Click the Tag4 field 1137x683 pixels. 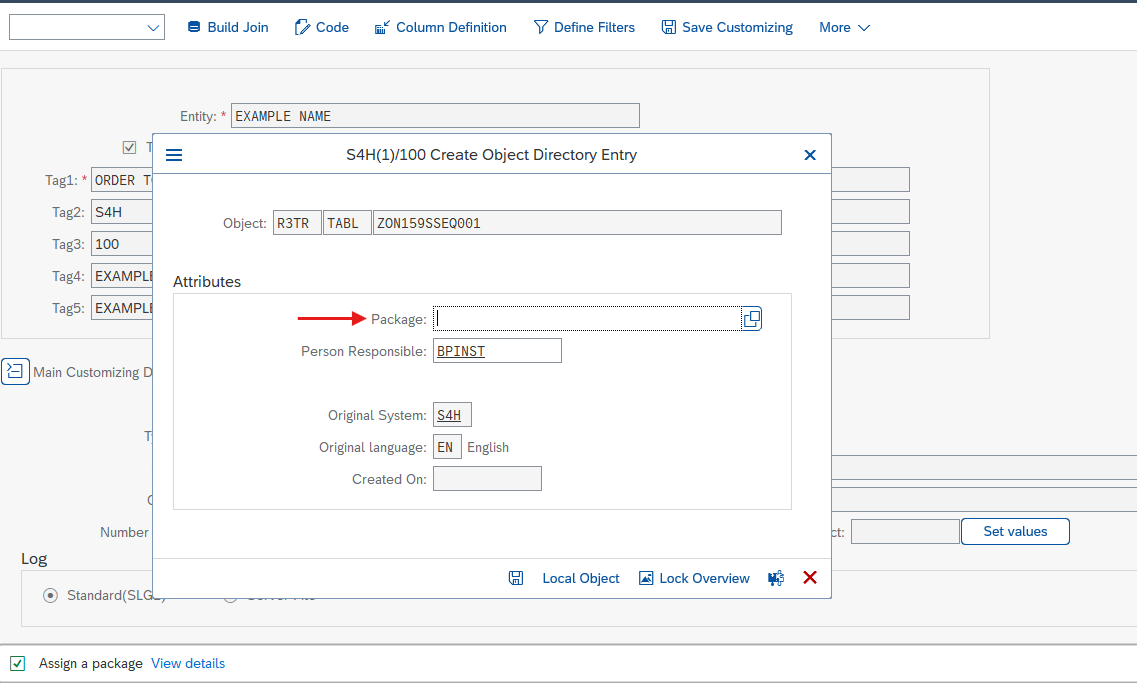[122, 276]
